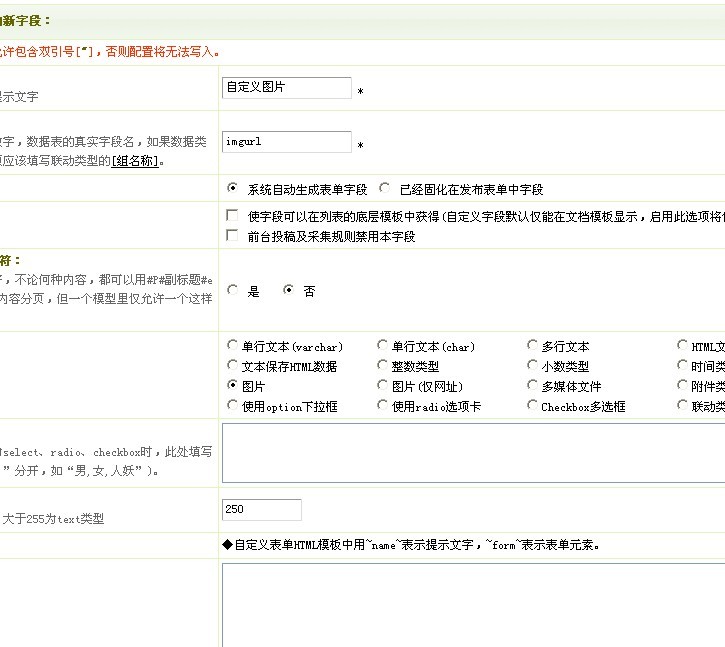Choose 整数类型 data type

[382, 365]
